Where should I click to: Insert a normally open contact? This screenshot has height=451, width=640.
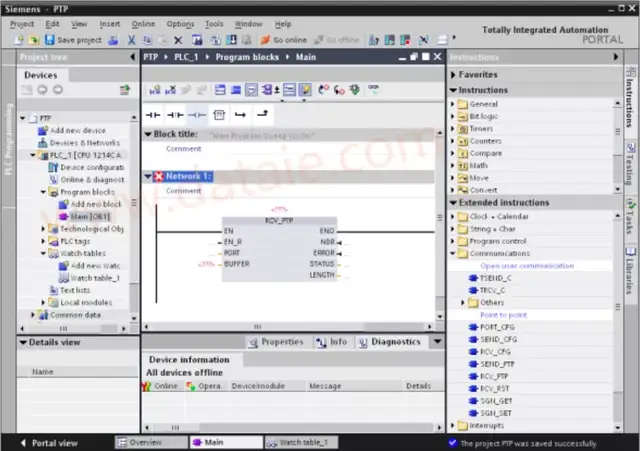point(153,114)
